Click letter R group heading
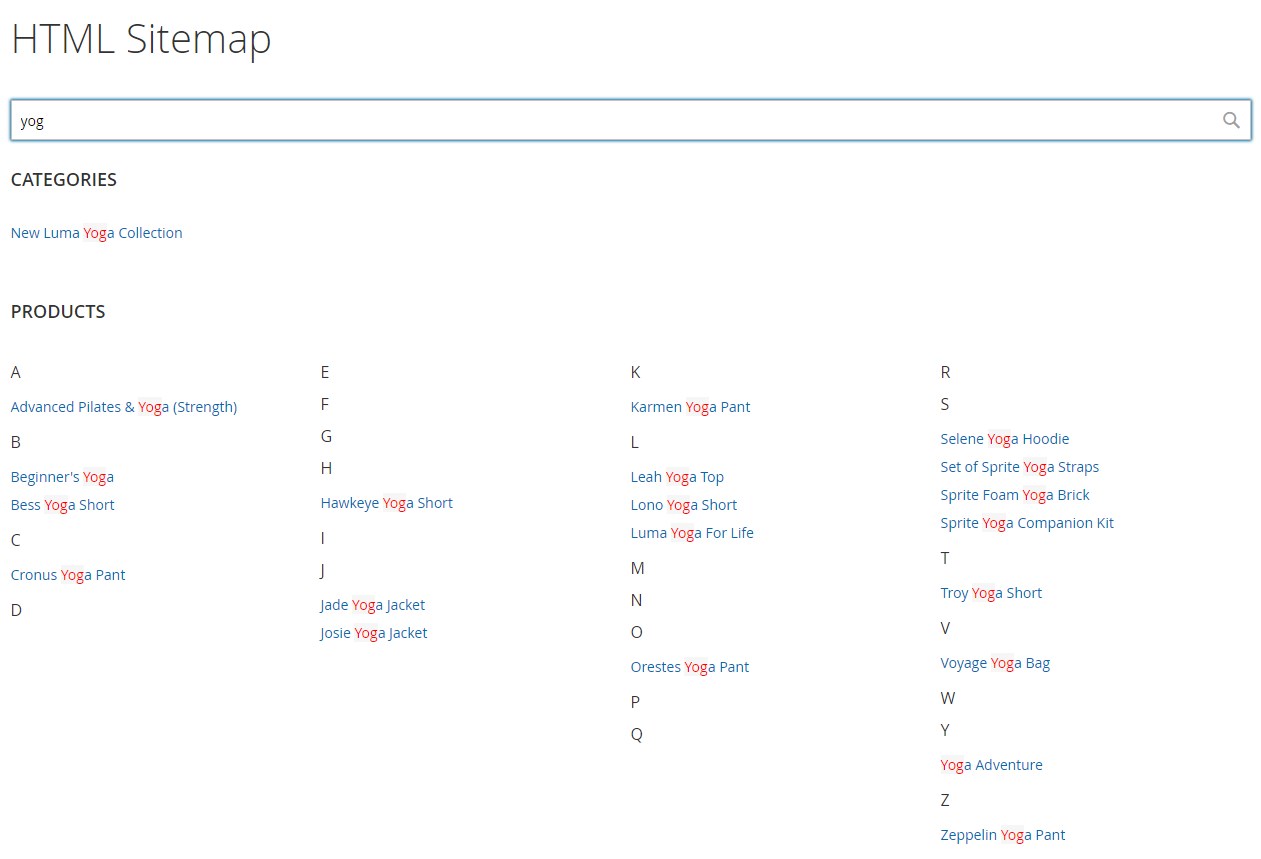The height and width of the screenshot is (859, 1261). tap(946, 372)
